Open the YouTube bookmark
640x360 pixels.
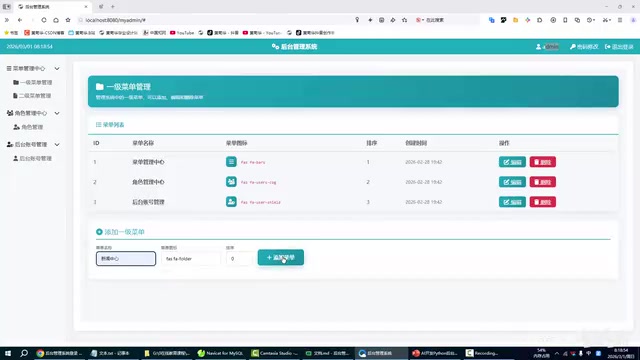182,33
